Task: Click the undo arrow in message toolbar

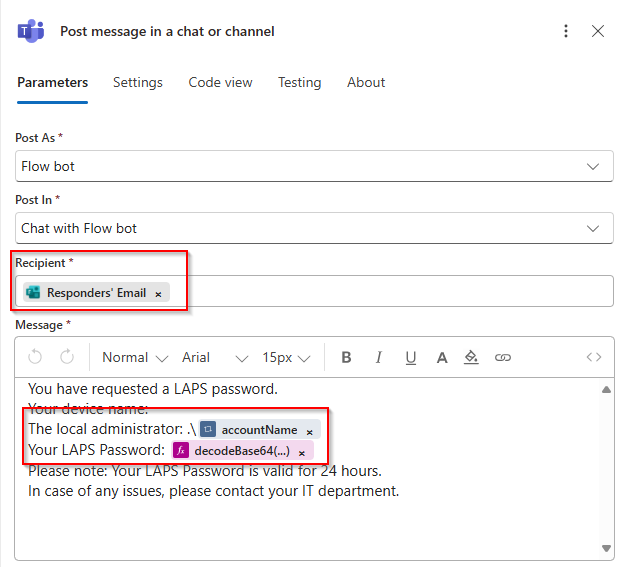Action: [35, 357]
